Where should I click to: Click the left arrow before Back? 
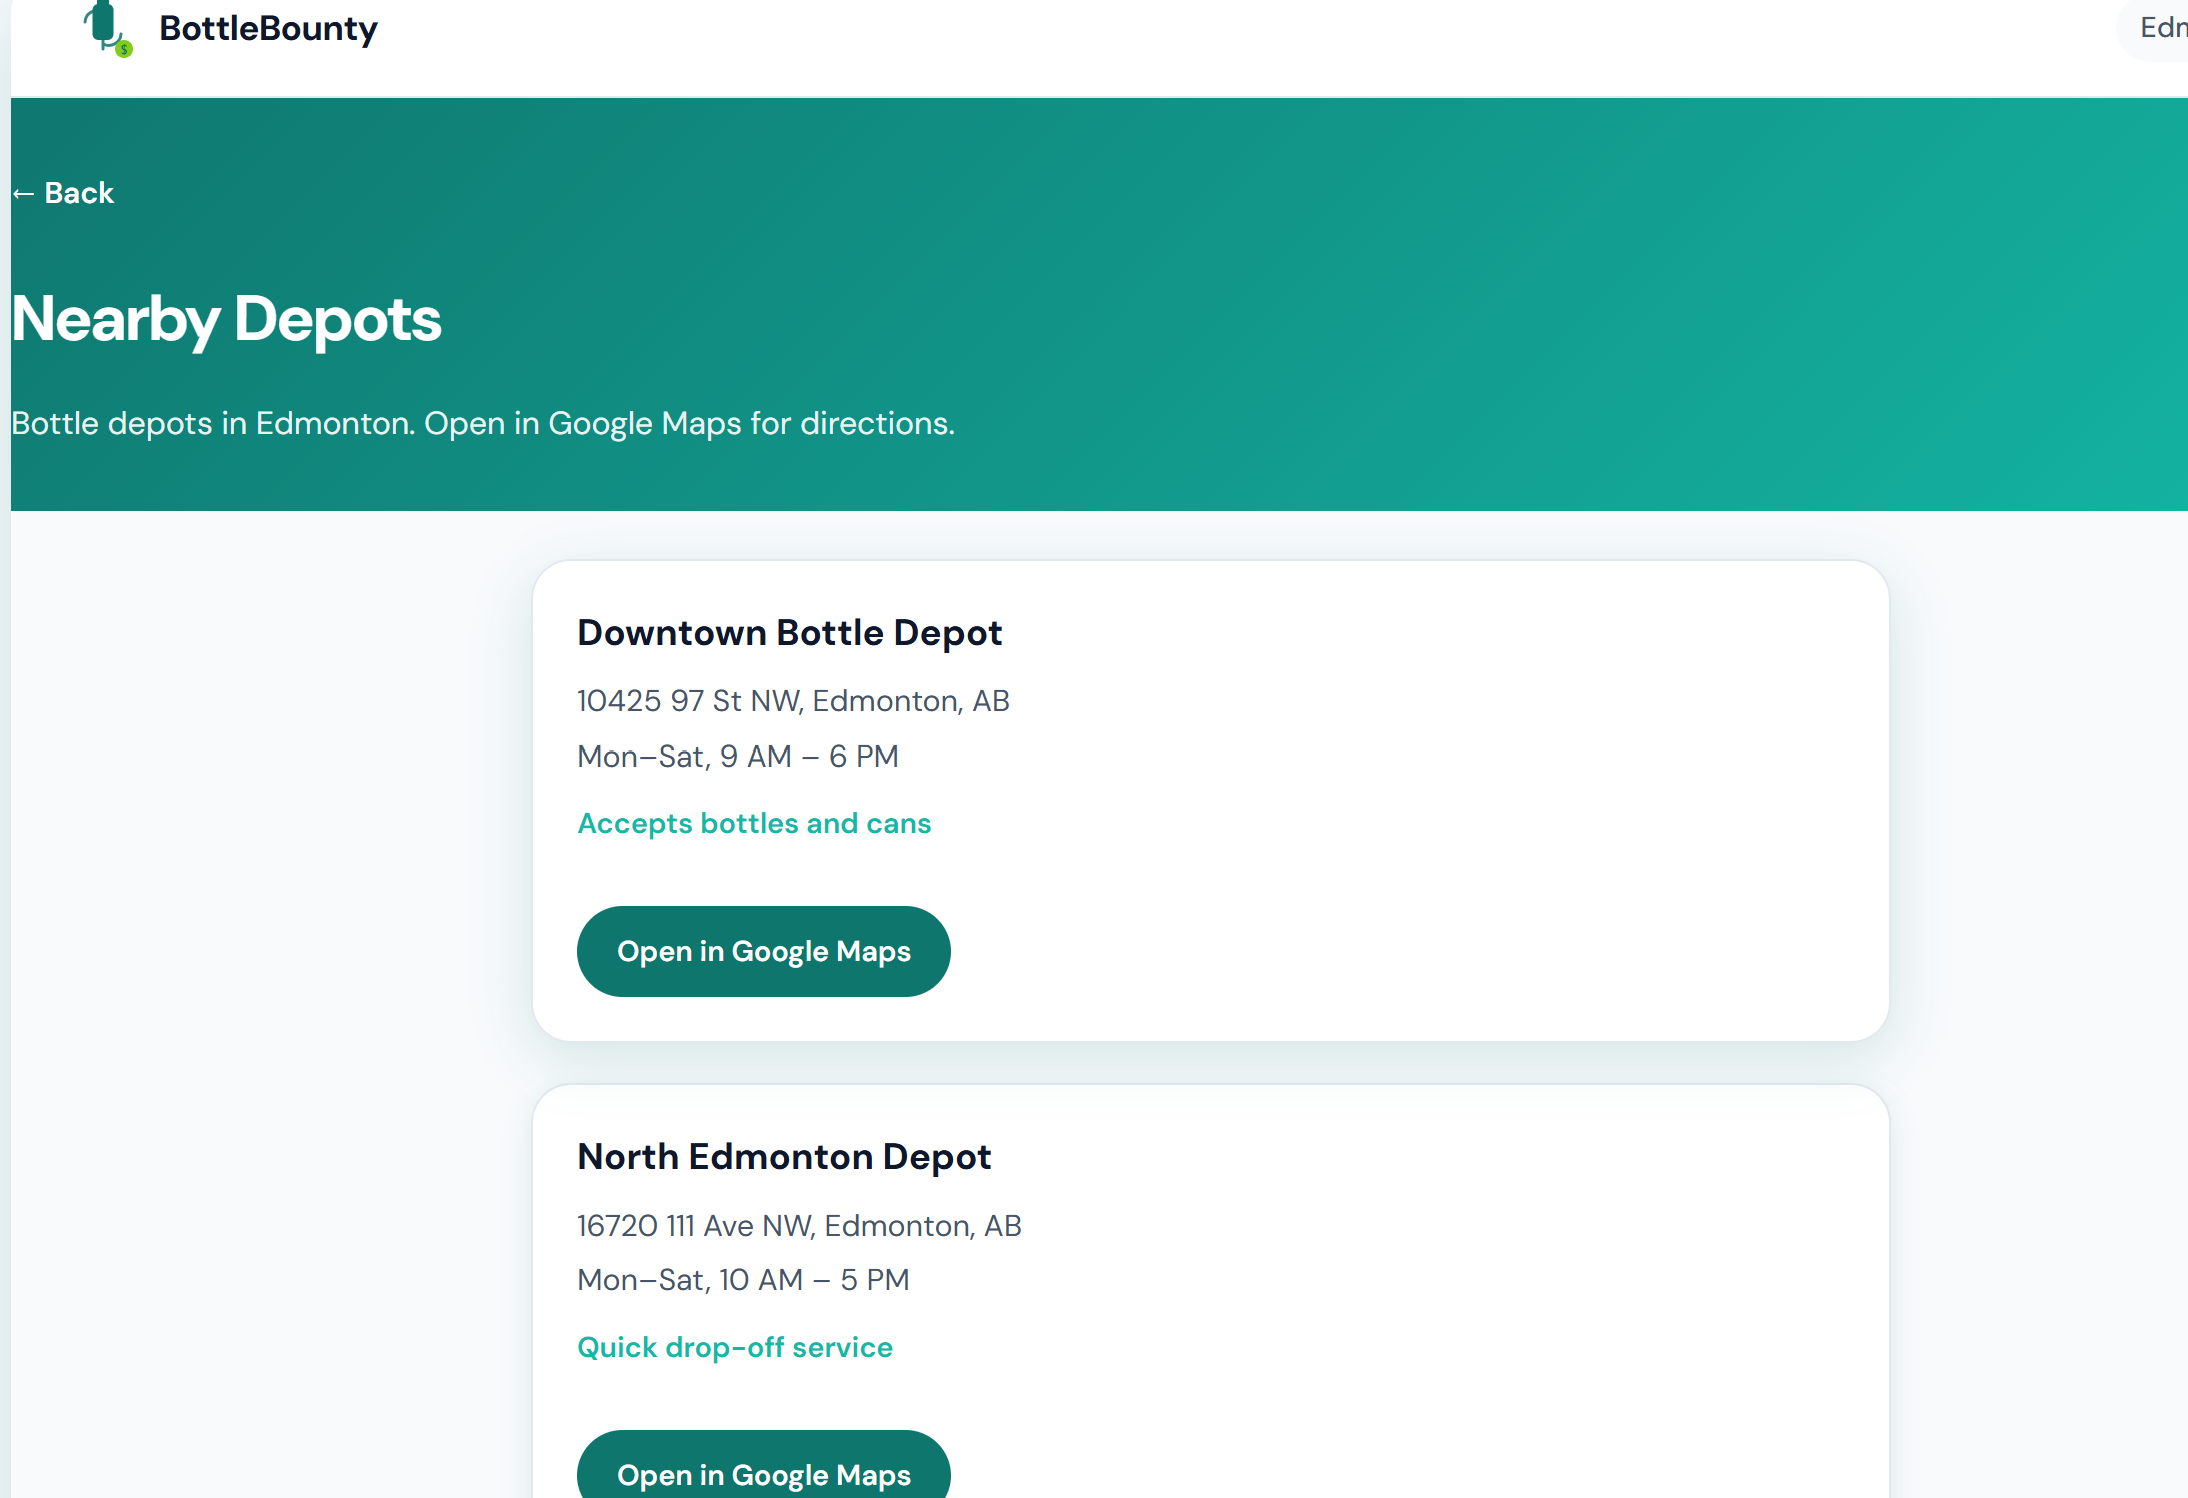click(23, 193)
